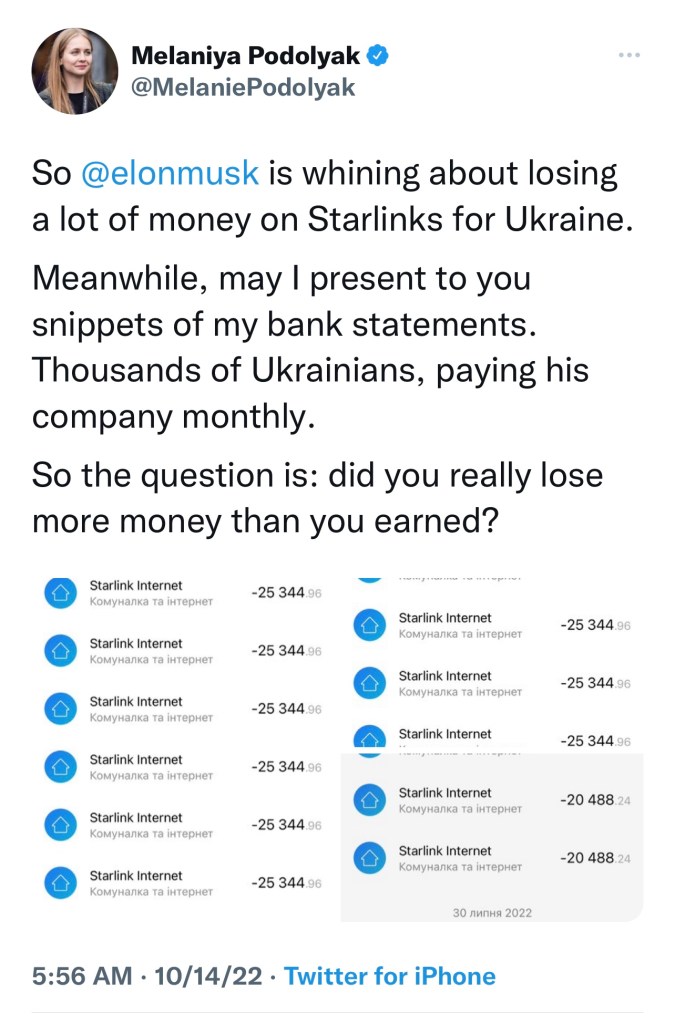The width and height of the screenshot is (675, 1023).
Task: Click the house icon in the left statement's bottom row
Action: pos(60,883)
